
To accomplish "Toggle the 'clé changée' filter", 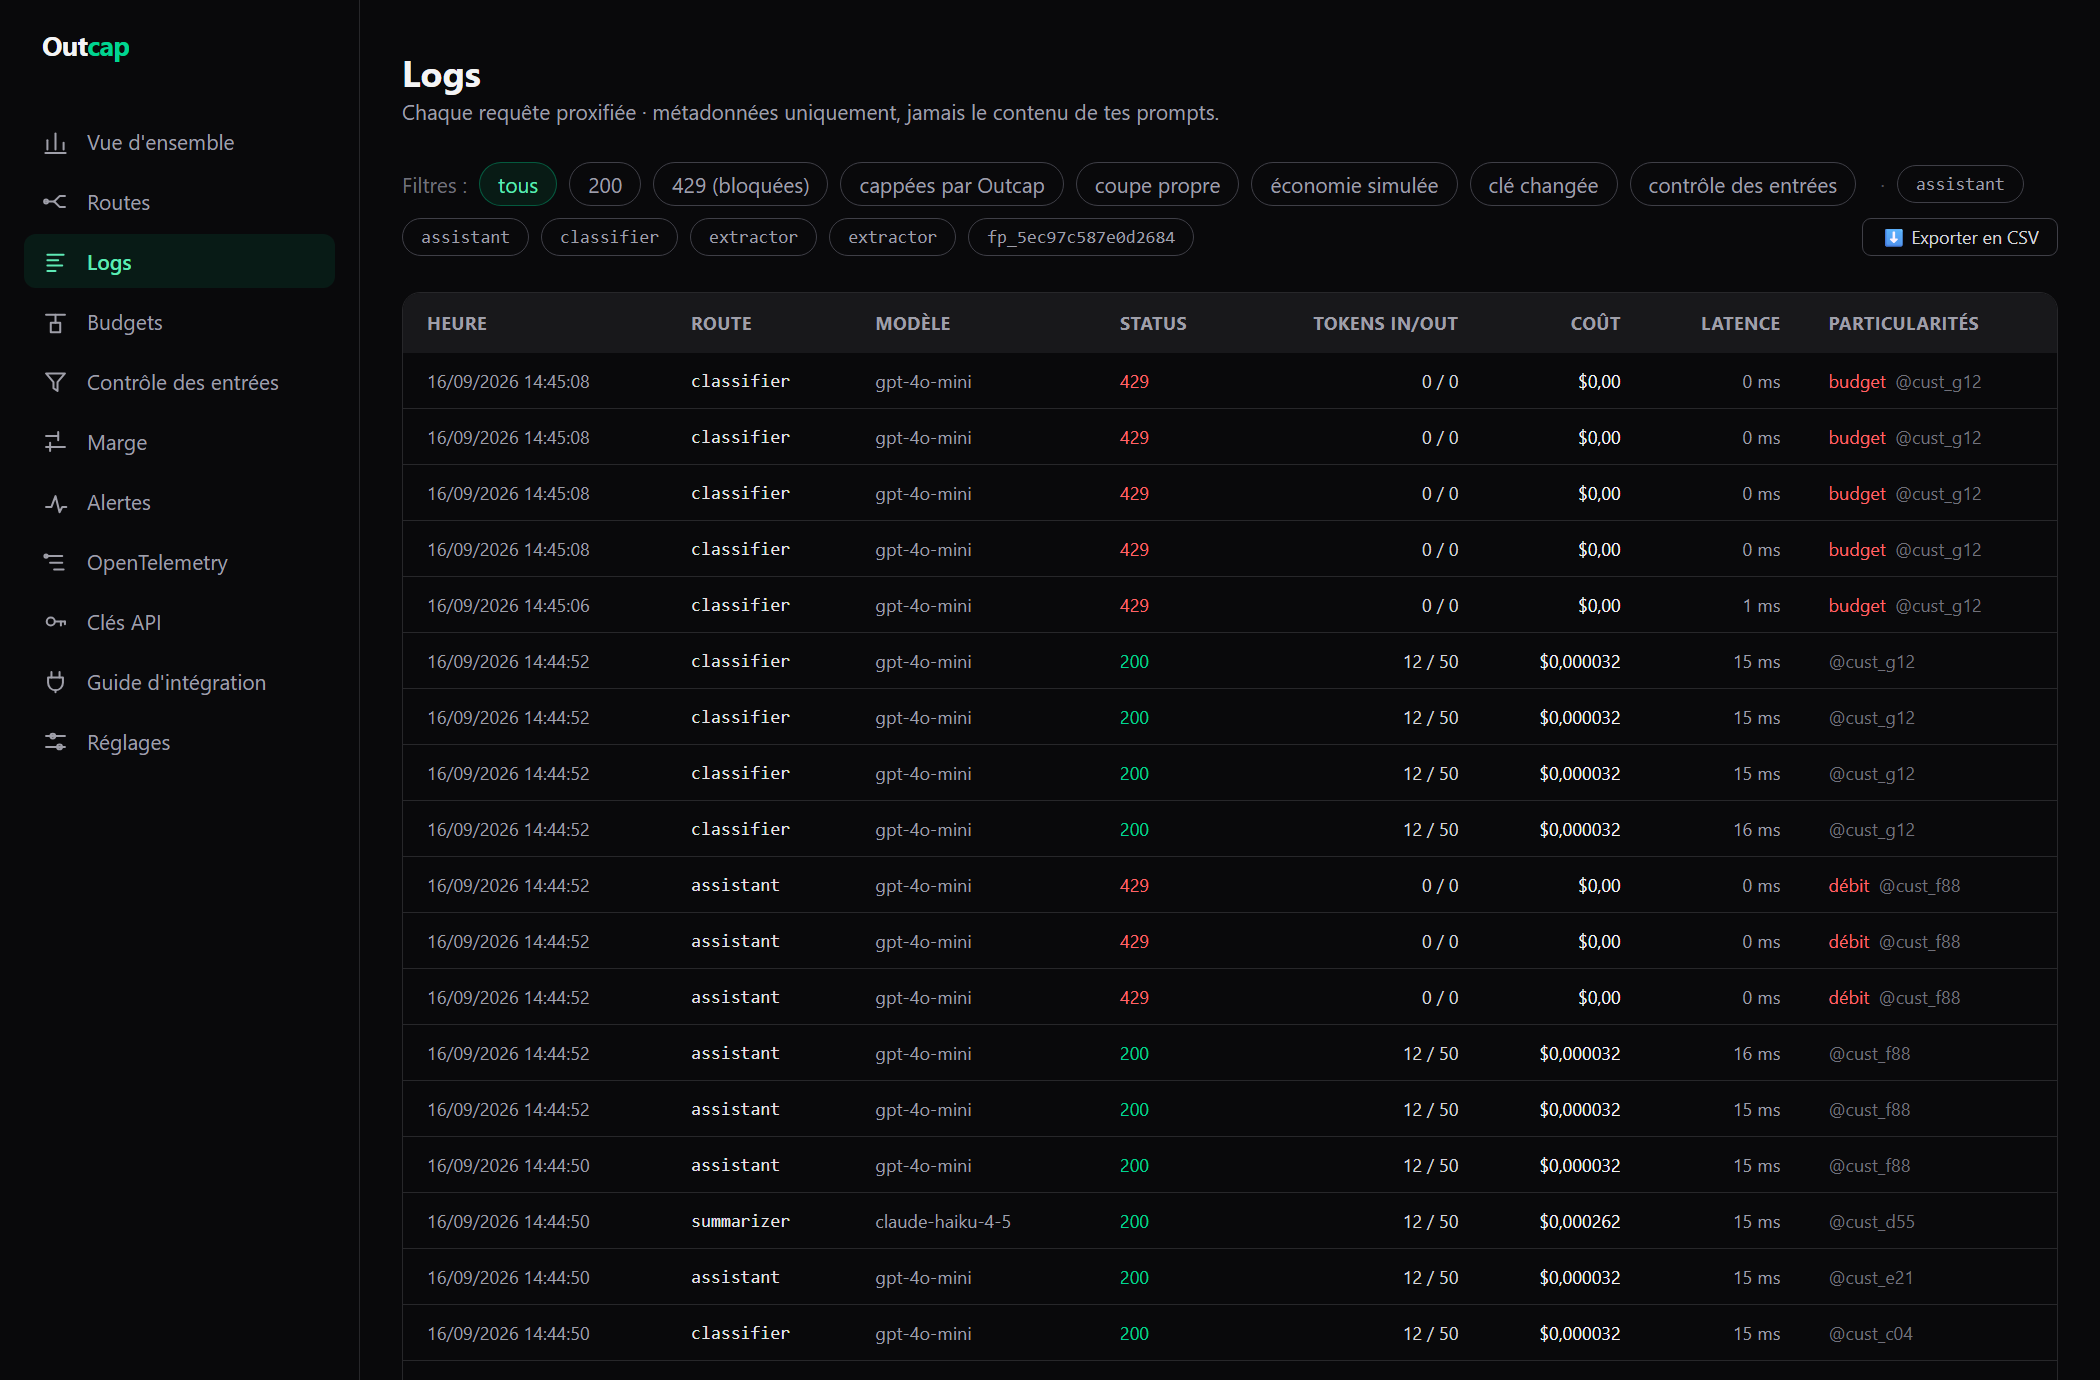I will (1543, 185).
